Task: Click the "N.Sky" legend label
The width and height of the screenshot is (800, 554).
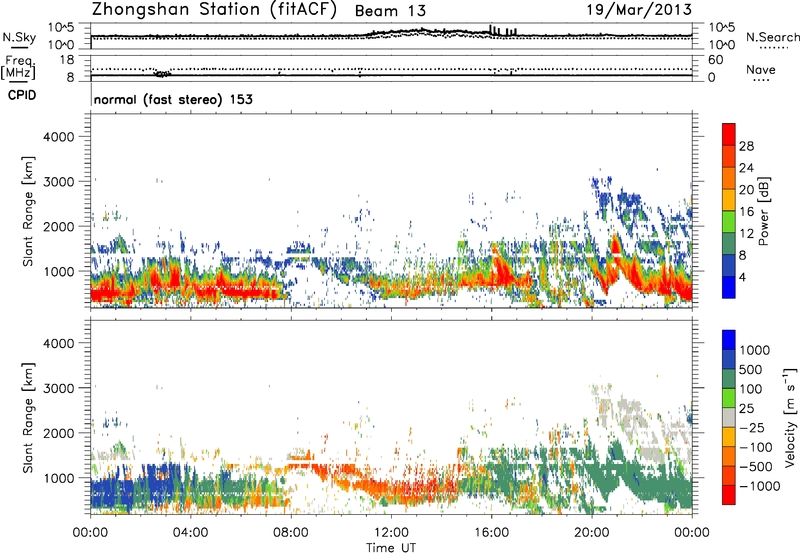Action: coord(19,37)
